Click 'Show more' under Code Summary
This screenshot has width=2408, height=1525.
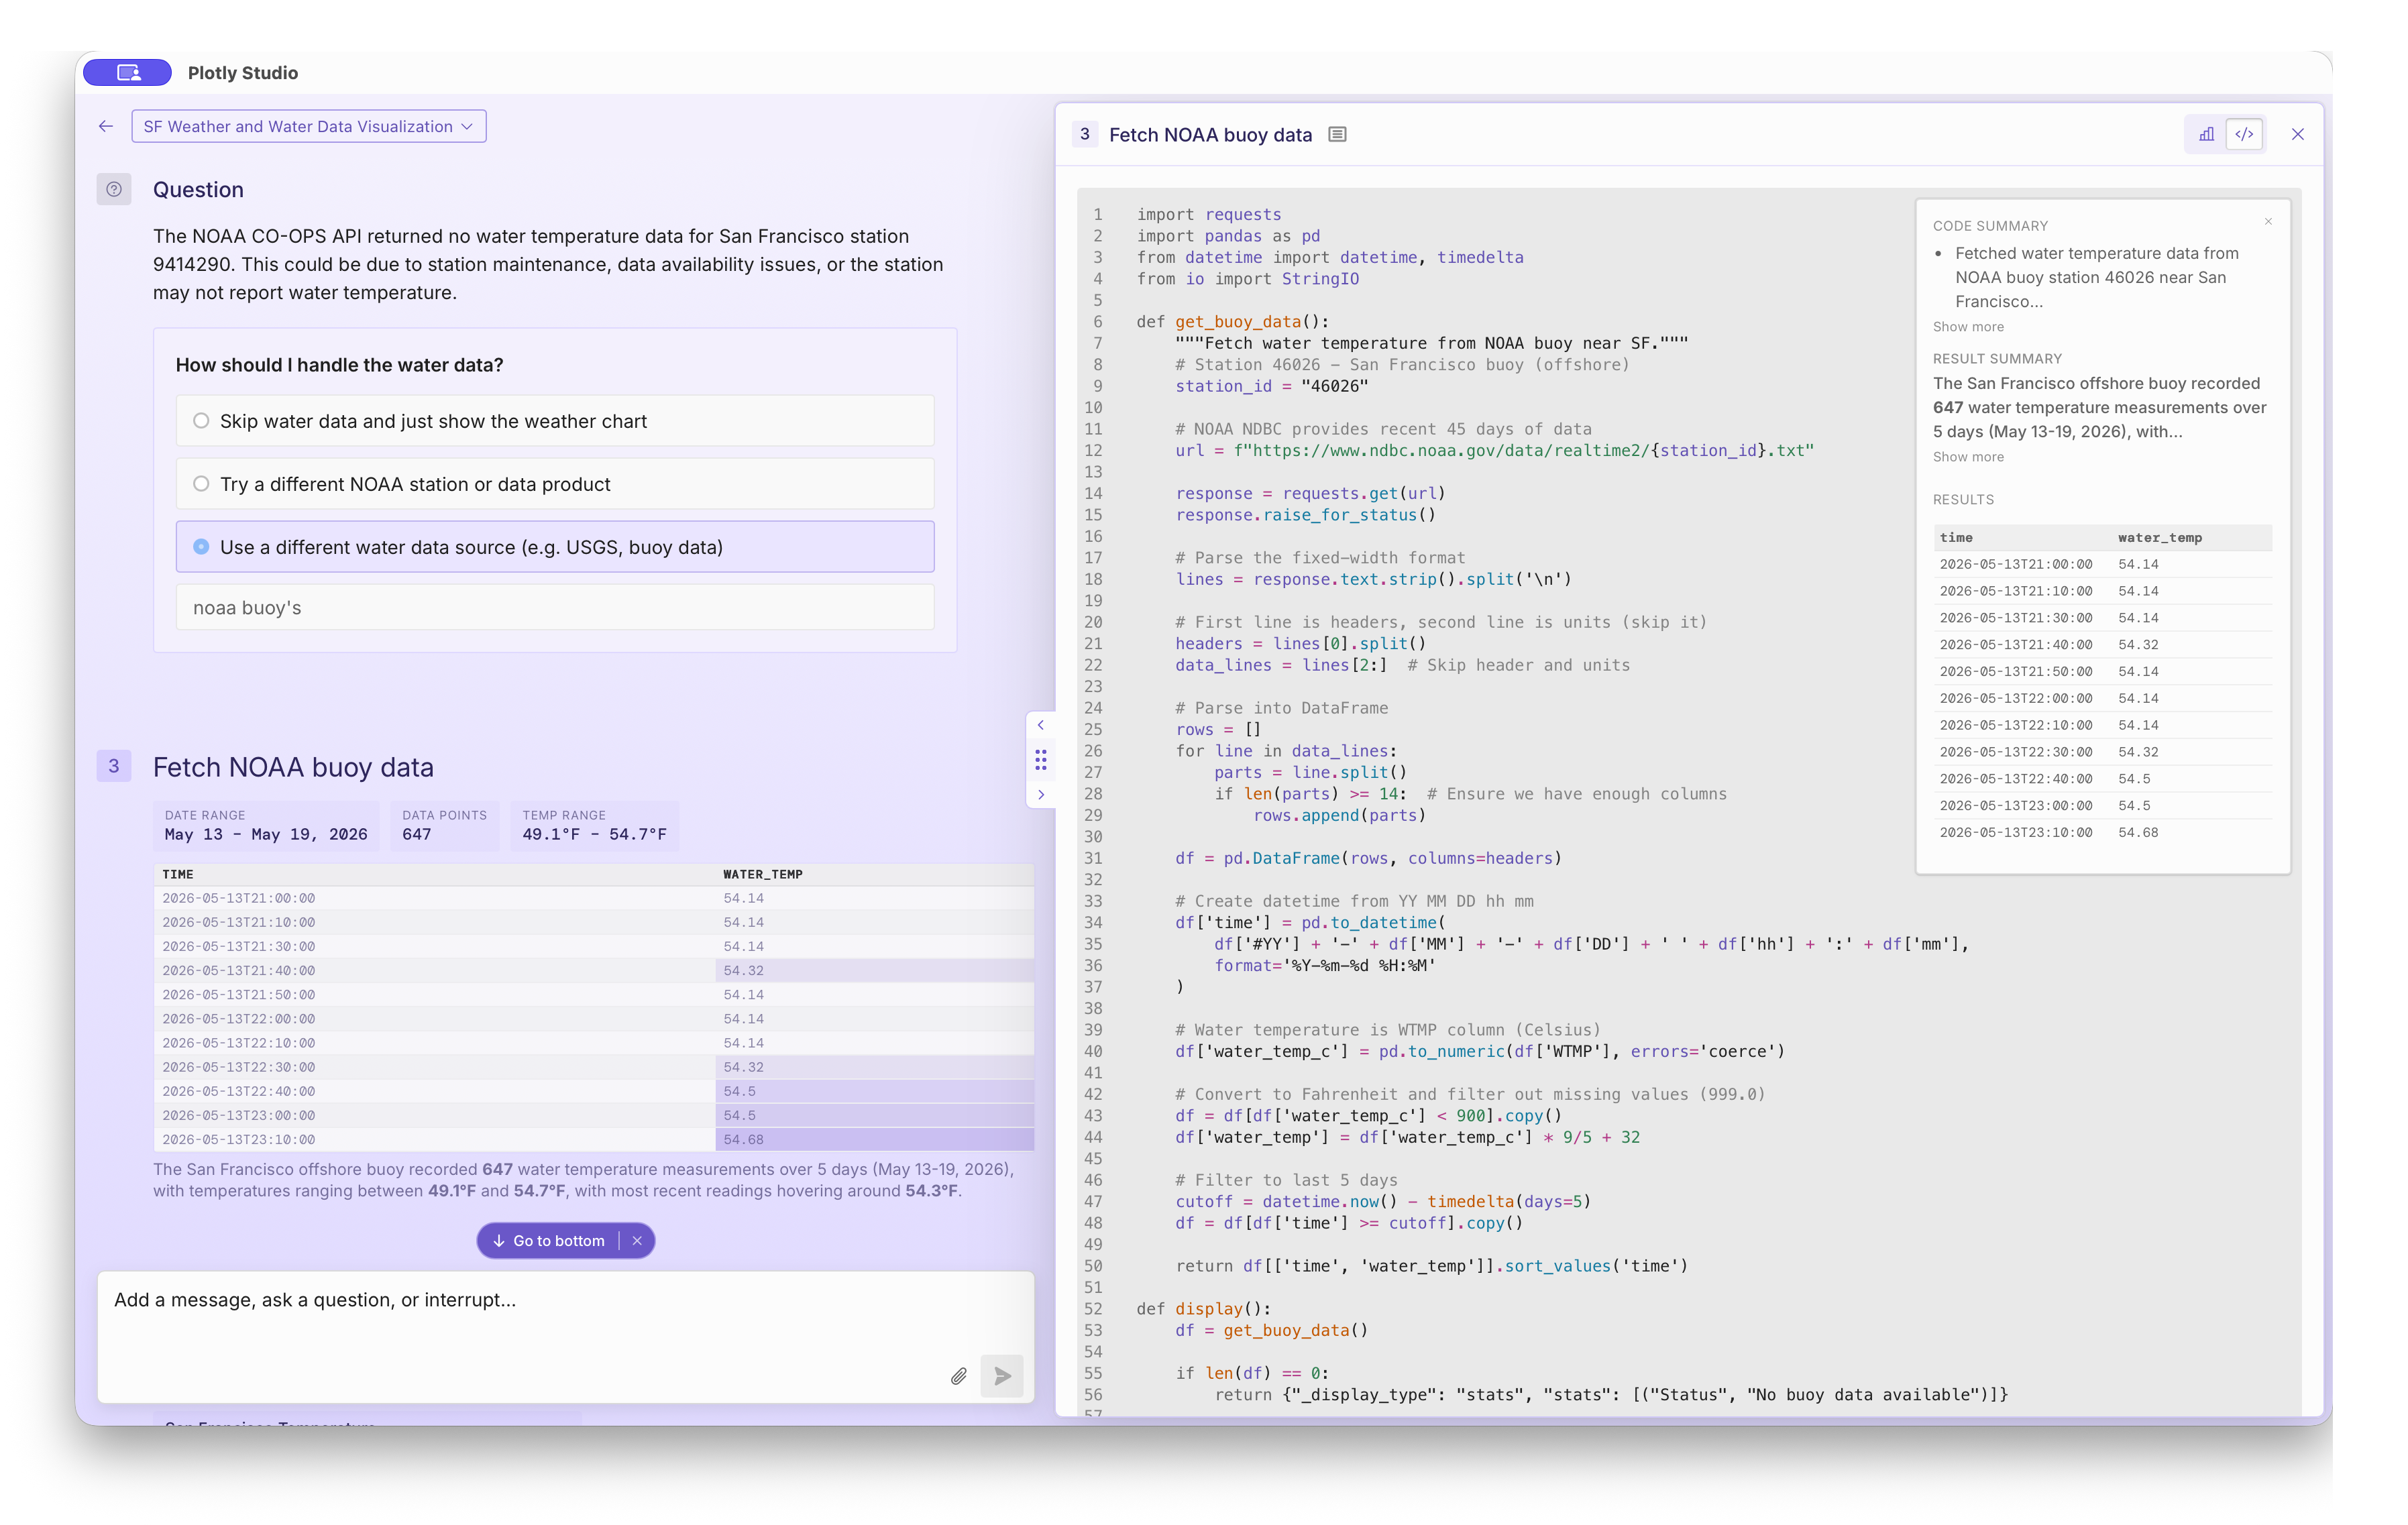[x=1967, y=327]
